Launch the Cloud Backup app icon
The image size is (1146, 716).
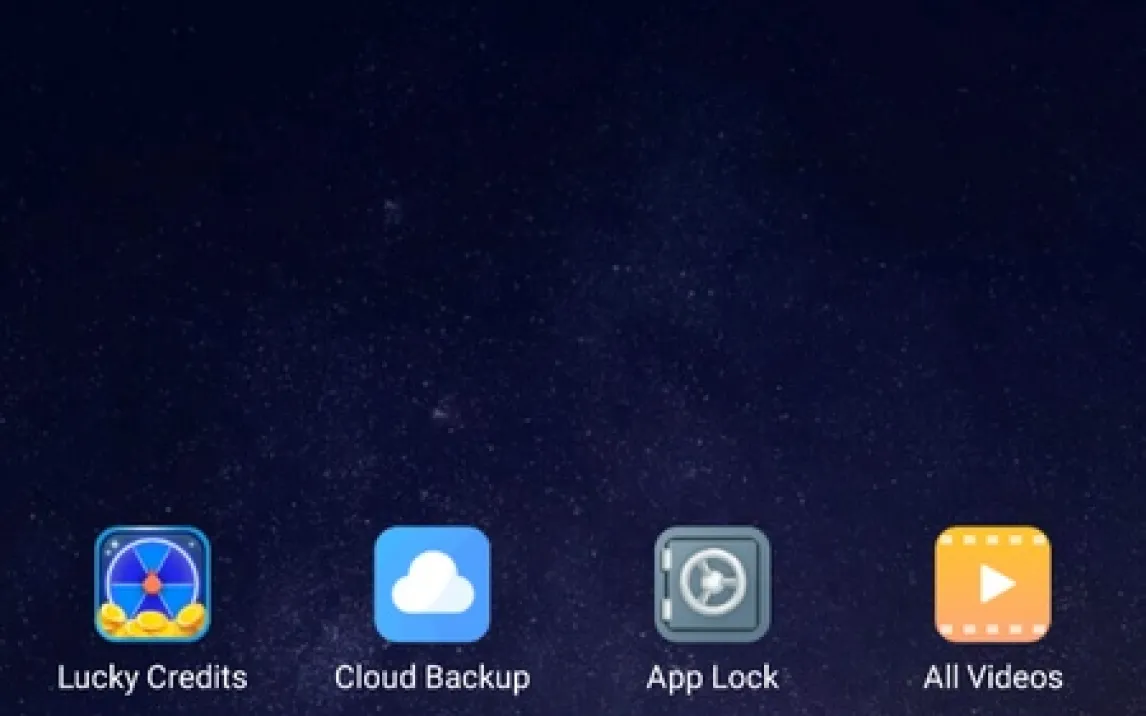432,584
